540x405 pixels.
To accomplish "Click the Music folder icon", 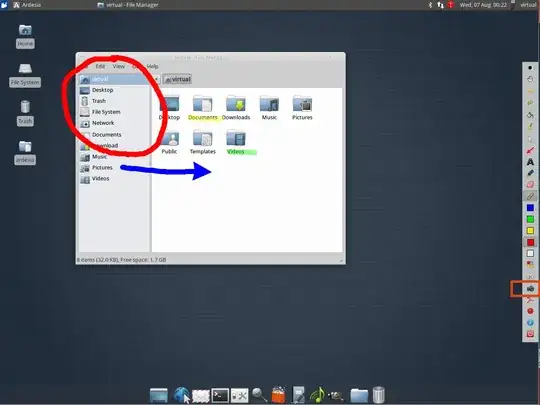I will point(269,104).
